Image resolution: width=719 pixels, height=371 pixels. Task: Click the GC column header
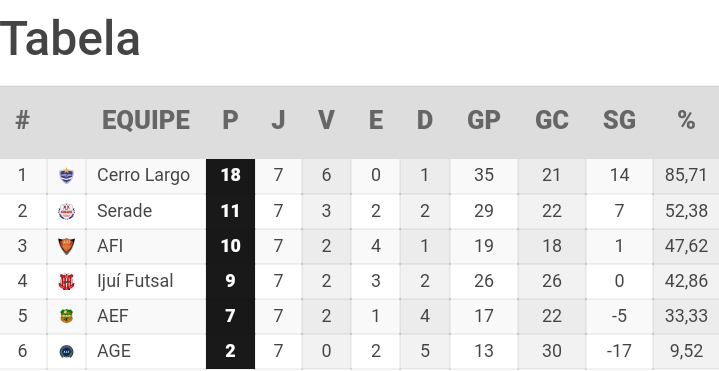tap(552, 120)
